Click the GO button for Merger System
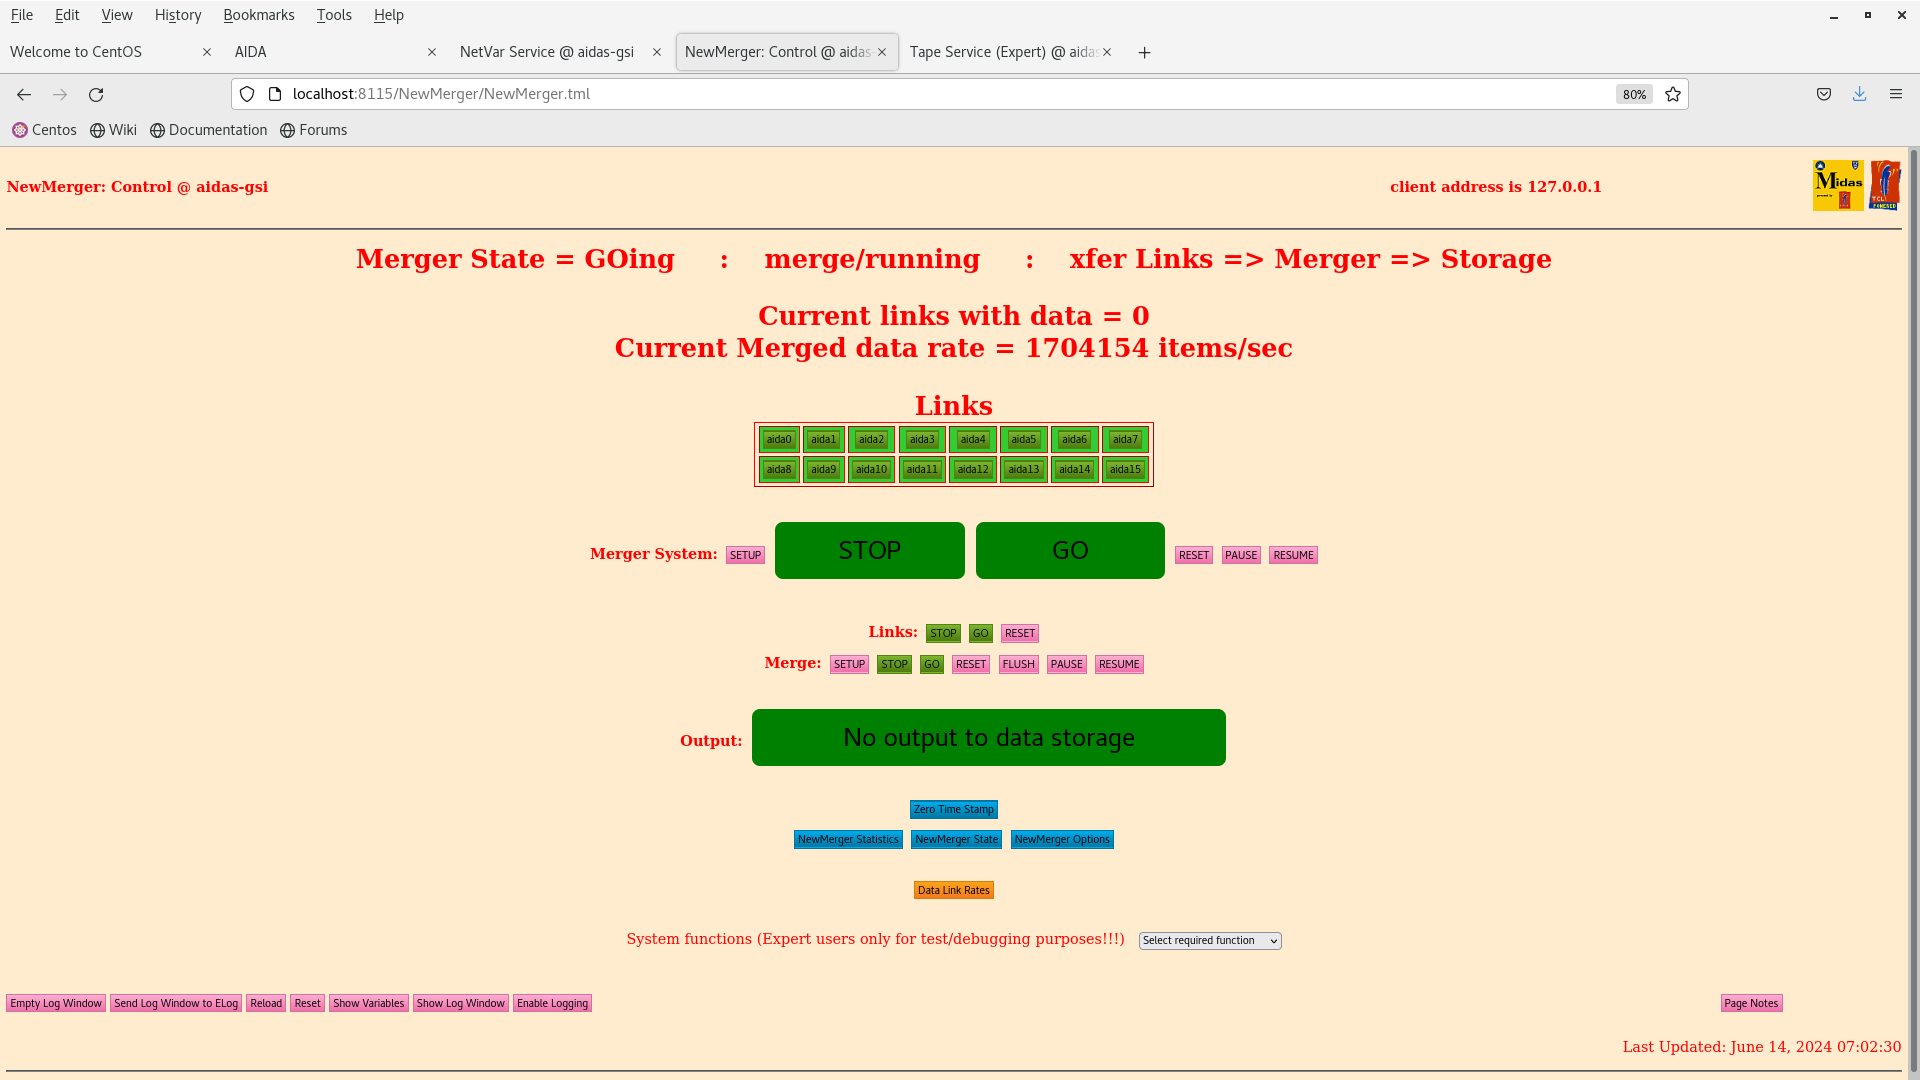This screenshot has width=1920, height=1080. pyautogui.click(x=1069, y=550)
